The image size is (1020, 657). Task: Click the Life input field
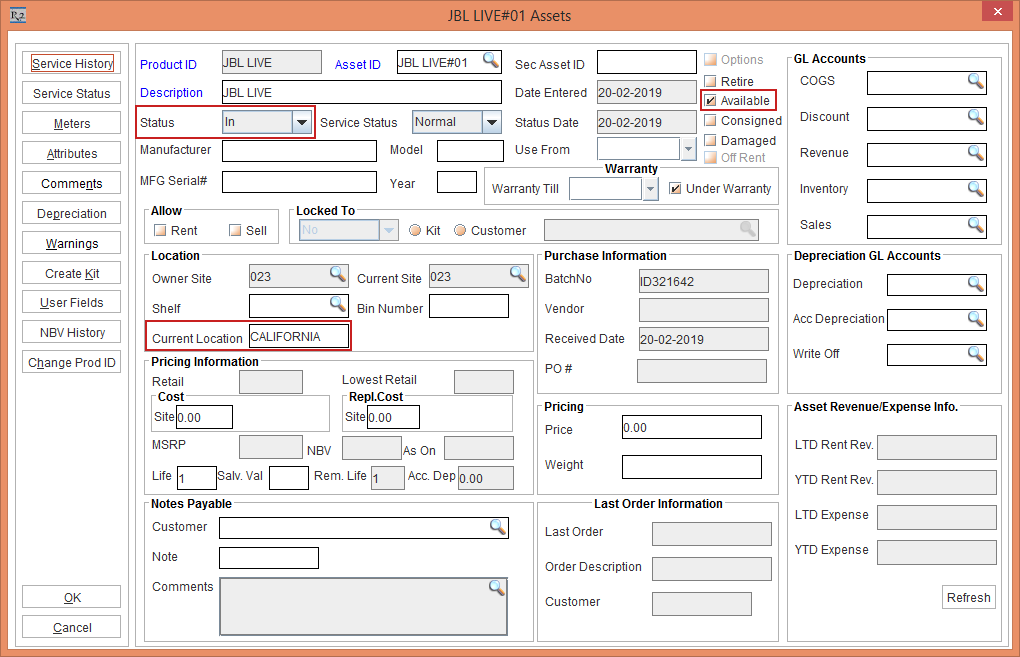[x=196, y=478]
